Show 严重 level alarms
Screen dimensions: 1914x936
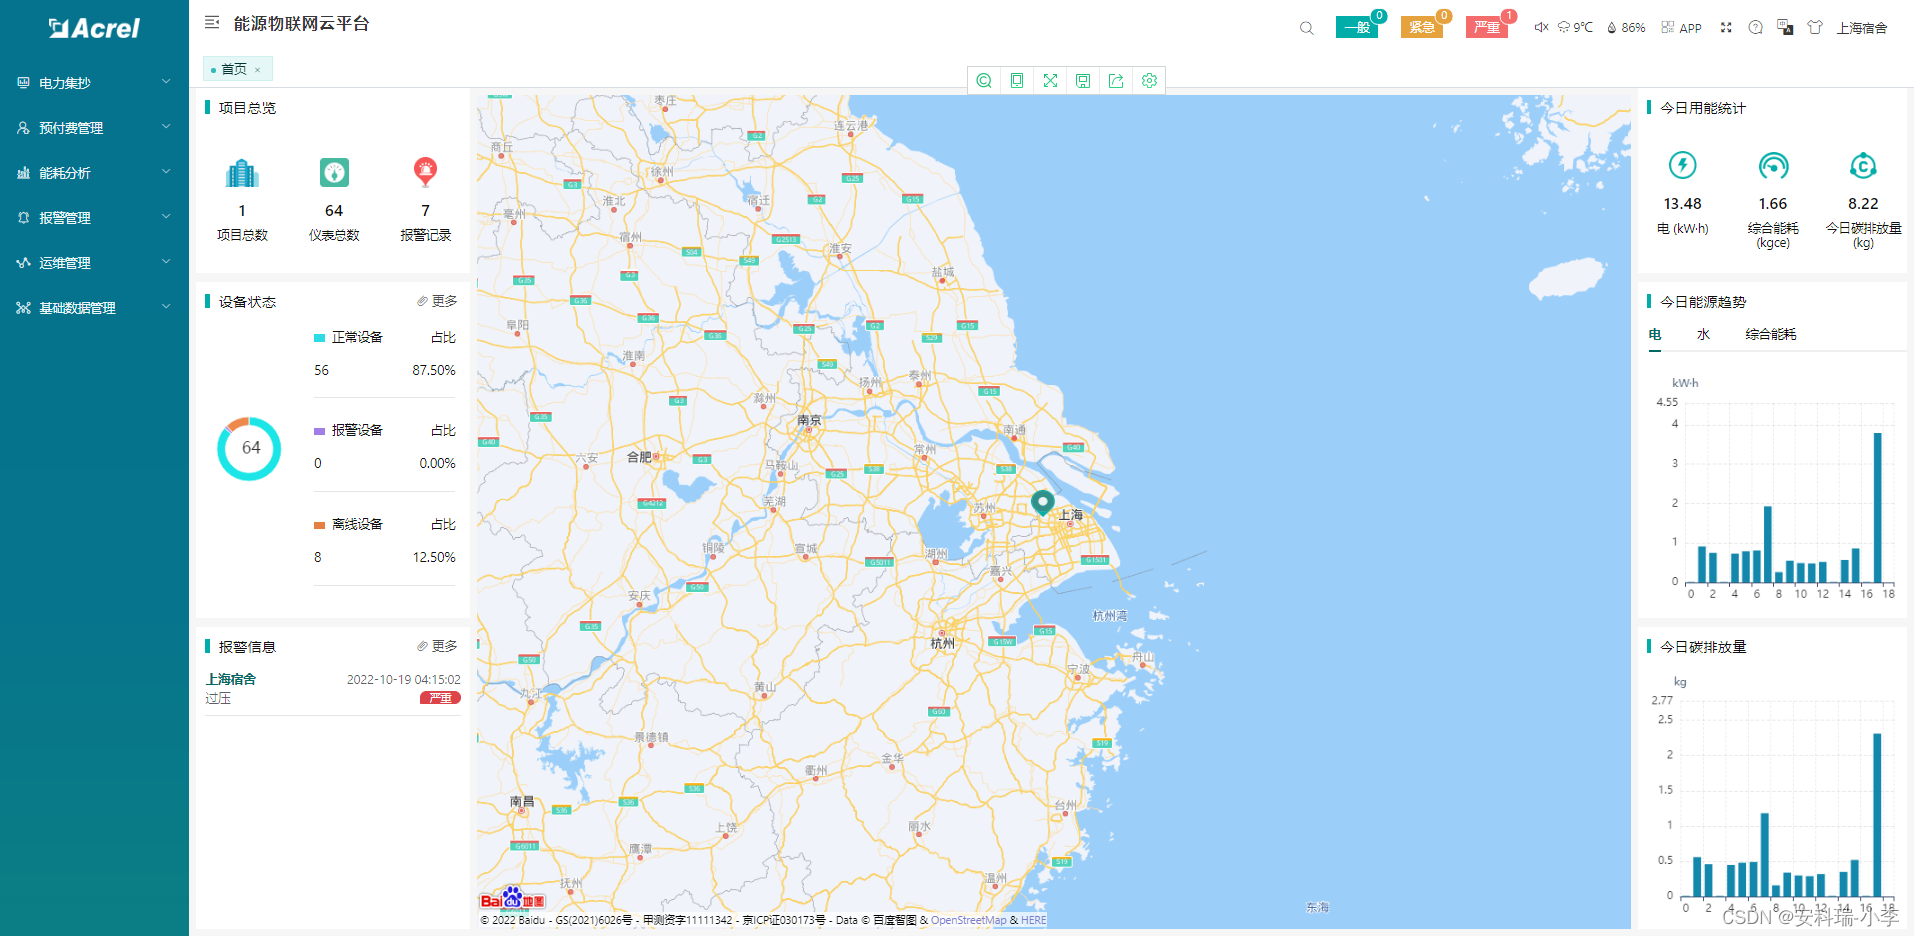point(1487,27)
